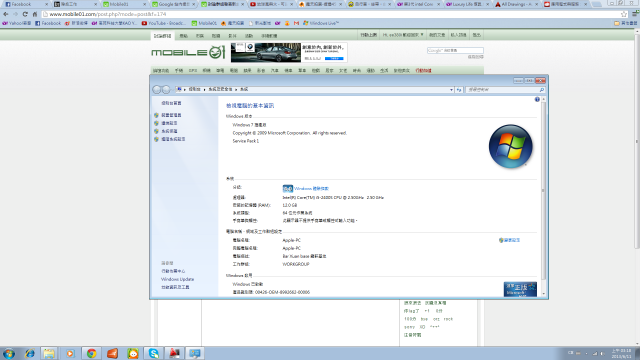Click the taskbar clock and date

(x=621, y=353)
